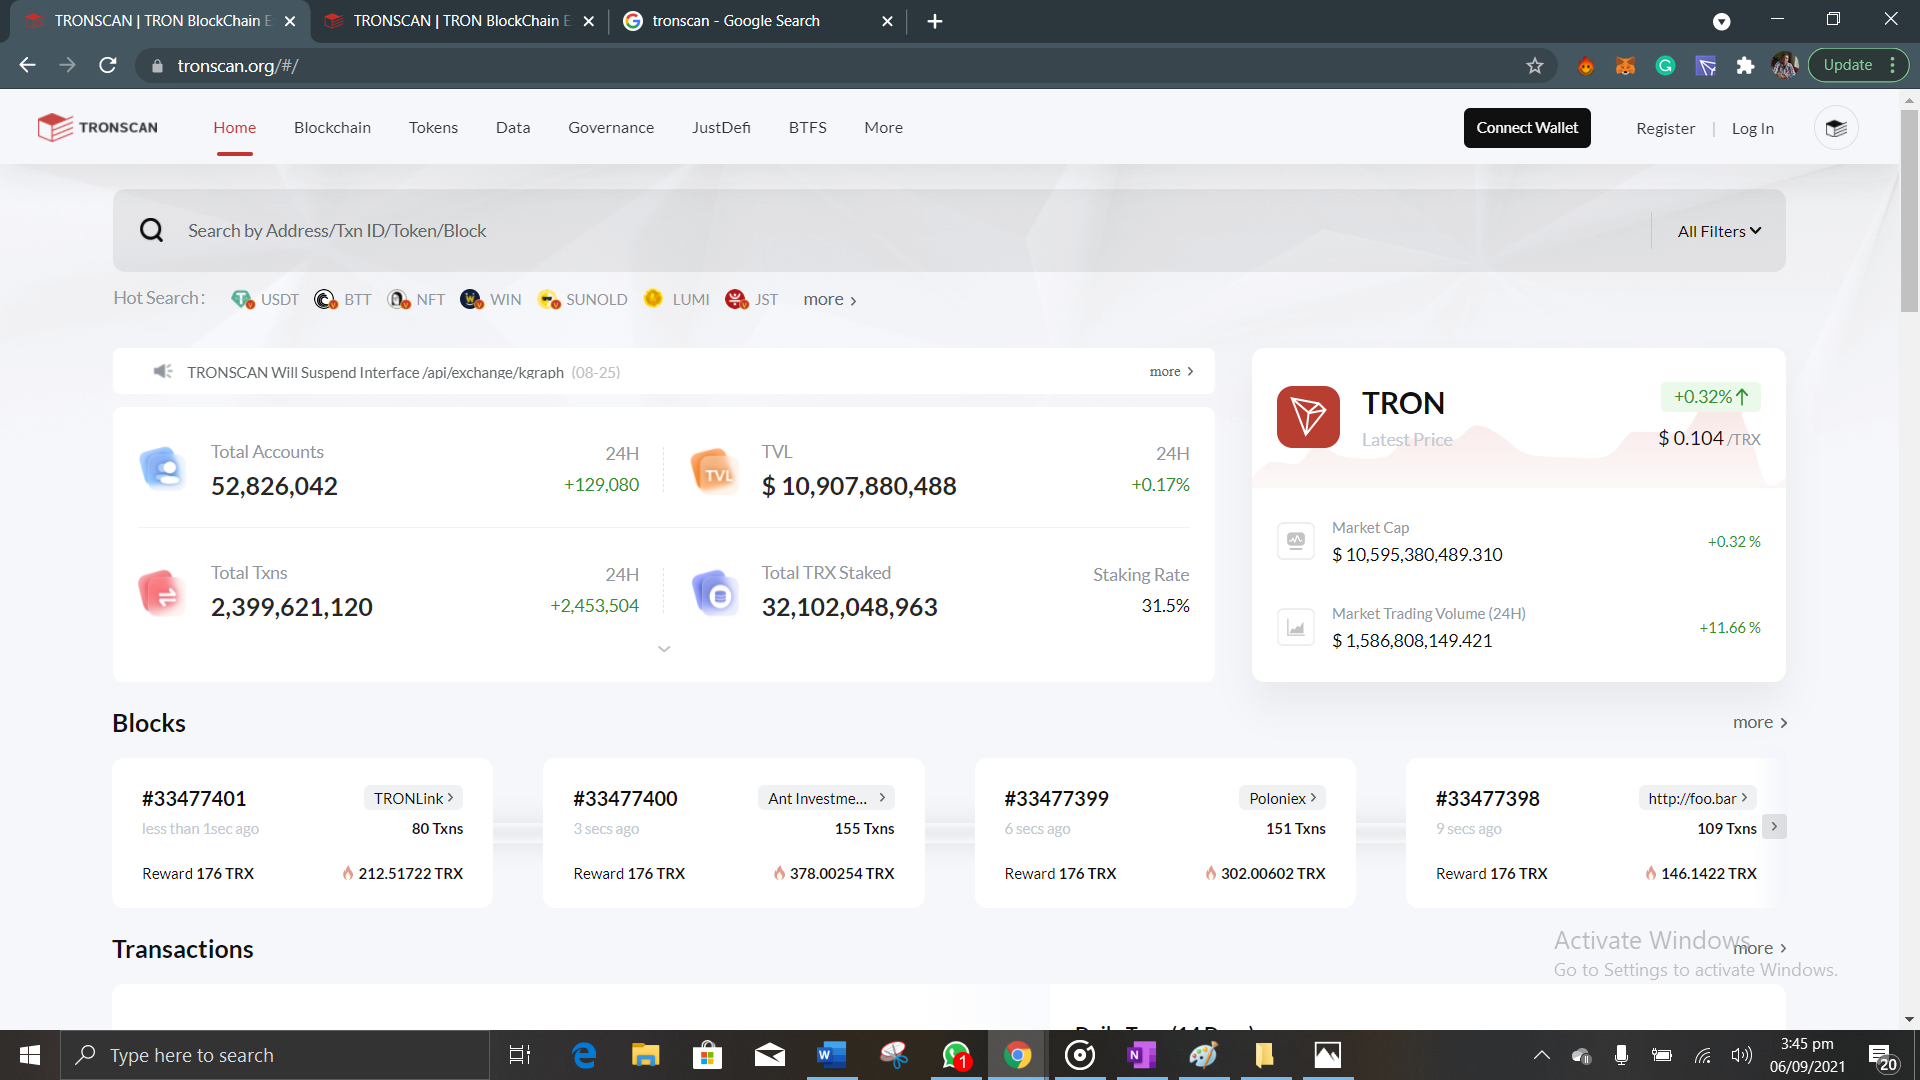This screenshot has height=1080, width=1920.
Task: Open the Tokens menu
Action: tap(433, 127)
